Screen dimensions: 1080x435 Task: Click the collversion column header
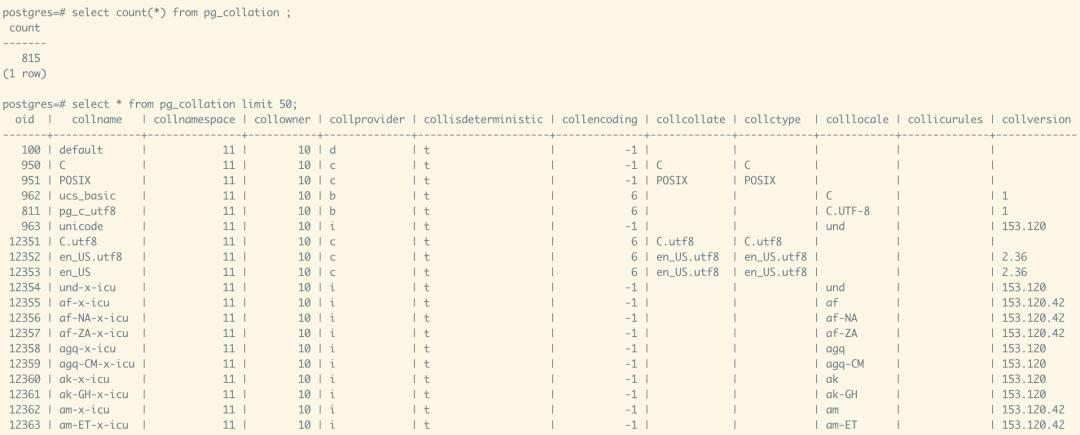(1035, 120)
